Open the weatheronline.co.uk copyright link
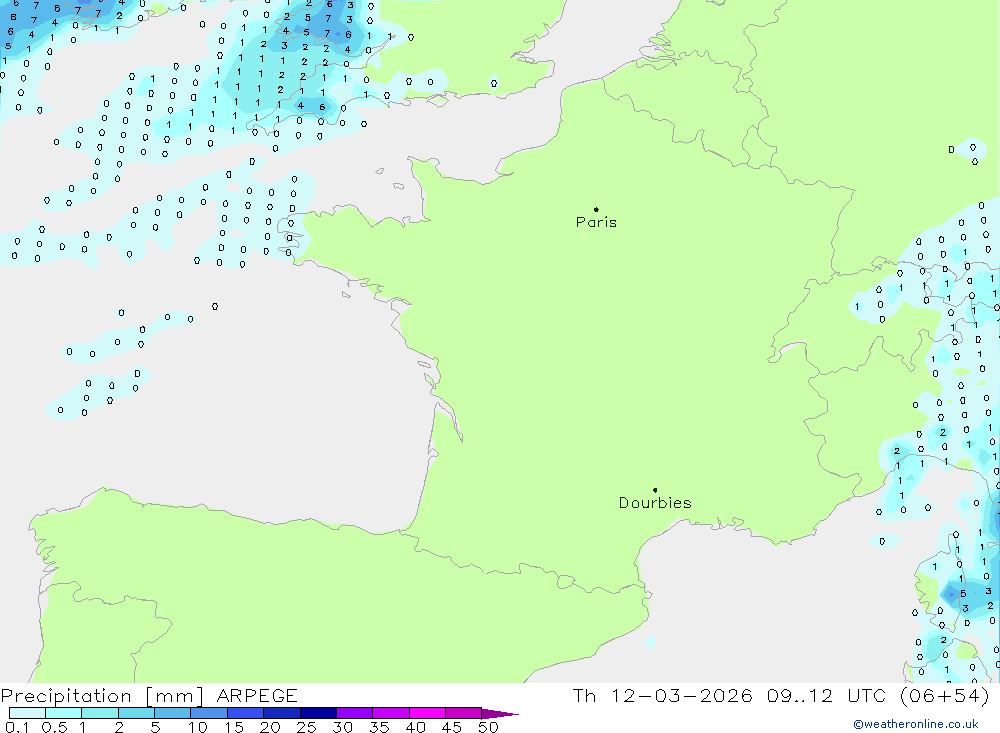Image resolution: width=1000 pixels, height=733 pixels. pyautogui.click(x=916, y=724)
